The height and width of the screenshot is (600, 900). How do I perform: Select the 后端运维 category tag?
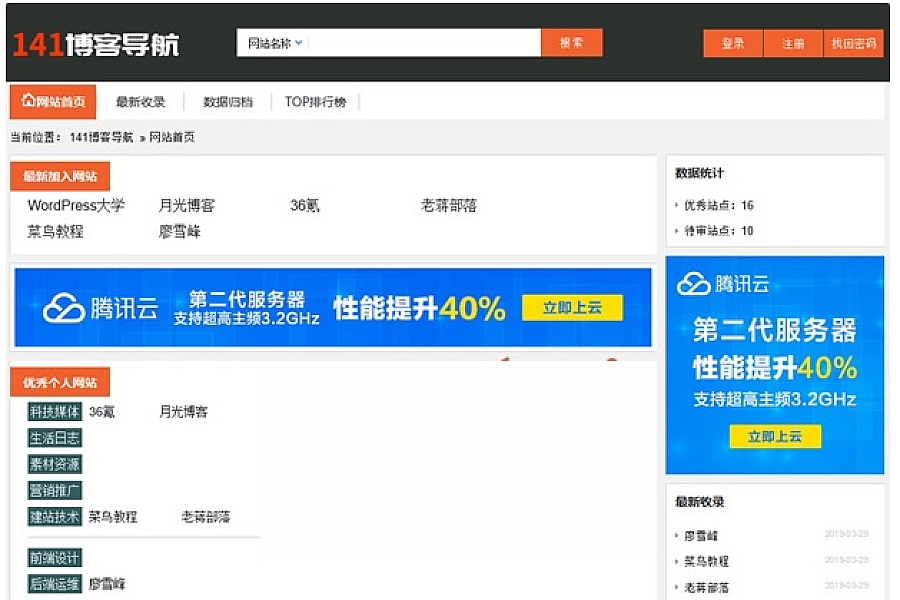tap(54, 584)
